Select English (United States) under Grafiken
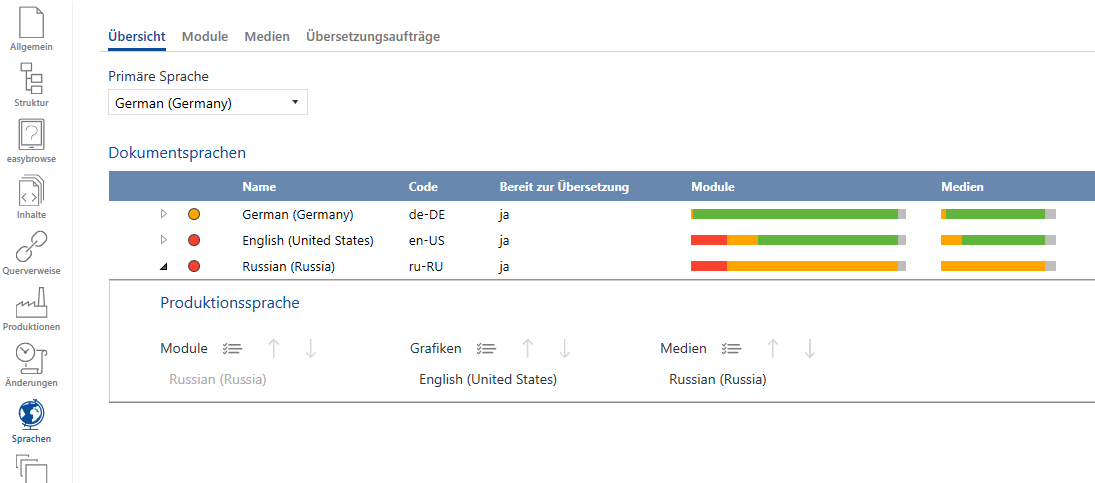Screen dimensions: 1095x483 coord(488,380)
